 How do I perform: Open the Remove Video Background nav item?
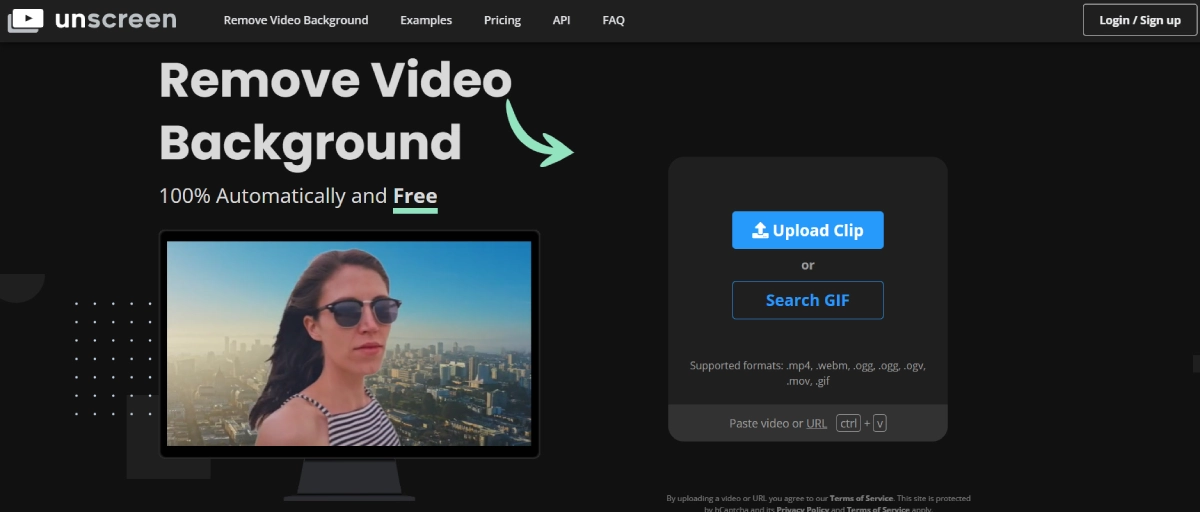tap(296, 20)
